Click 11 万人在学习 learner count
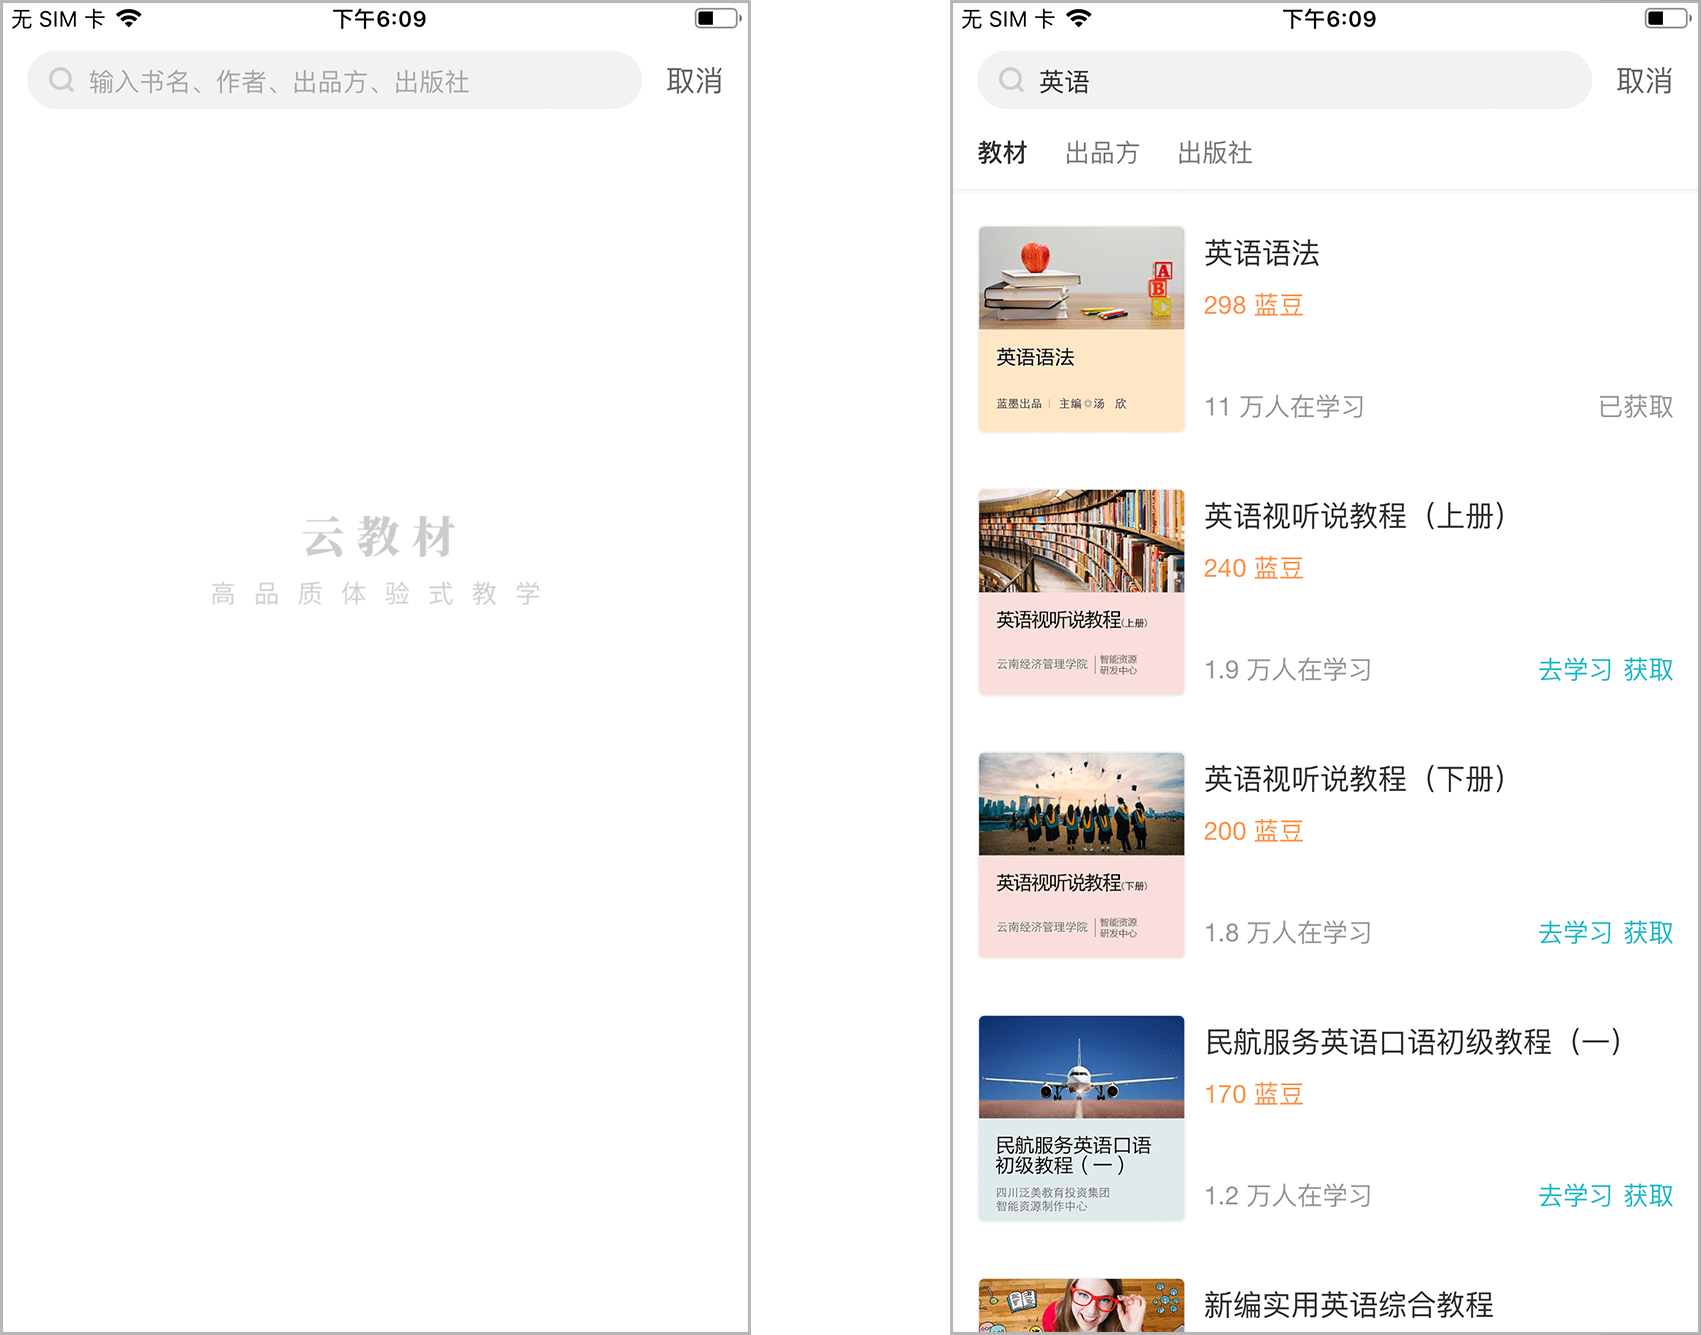Image resolution: width=1701 pixels, height=1335 pixels. [x=1285, y=407]
